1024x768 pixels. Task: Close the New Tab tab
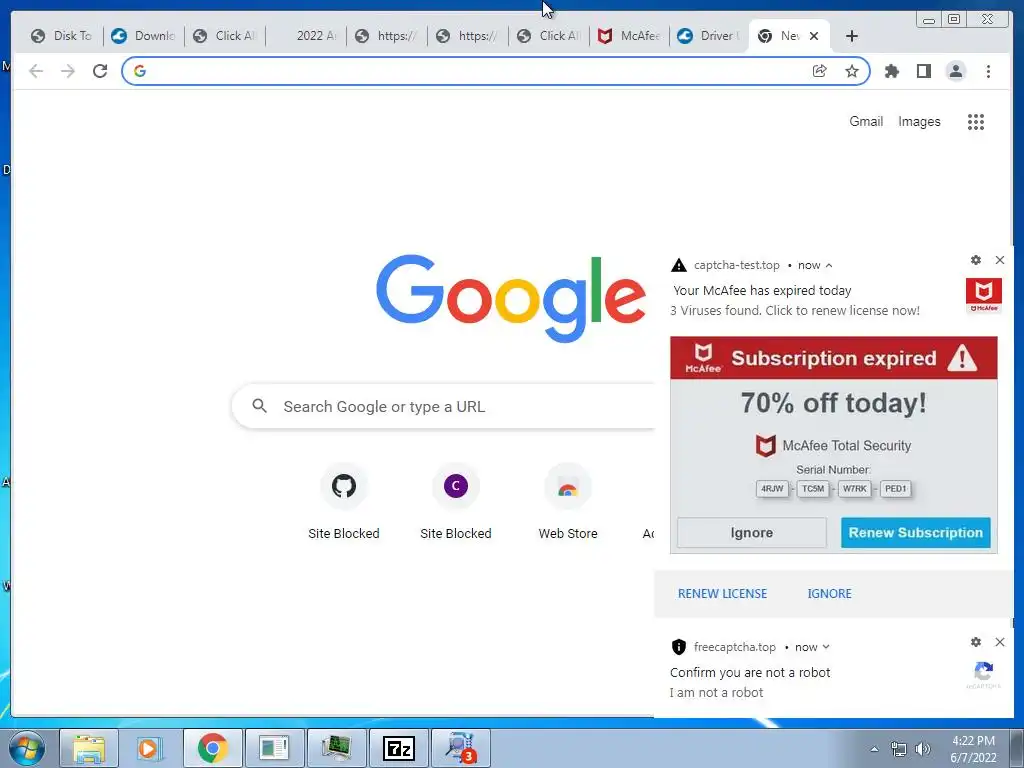(x=814, y=36)
